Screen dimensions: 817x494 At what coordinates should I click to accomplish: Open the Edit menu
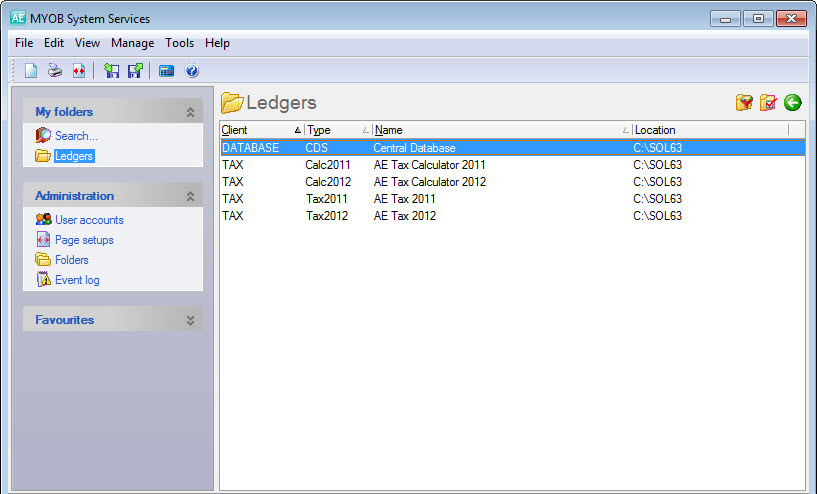coord(54,43)
